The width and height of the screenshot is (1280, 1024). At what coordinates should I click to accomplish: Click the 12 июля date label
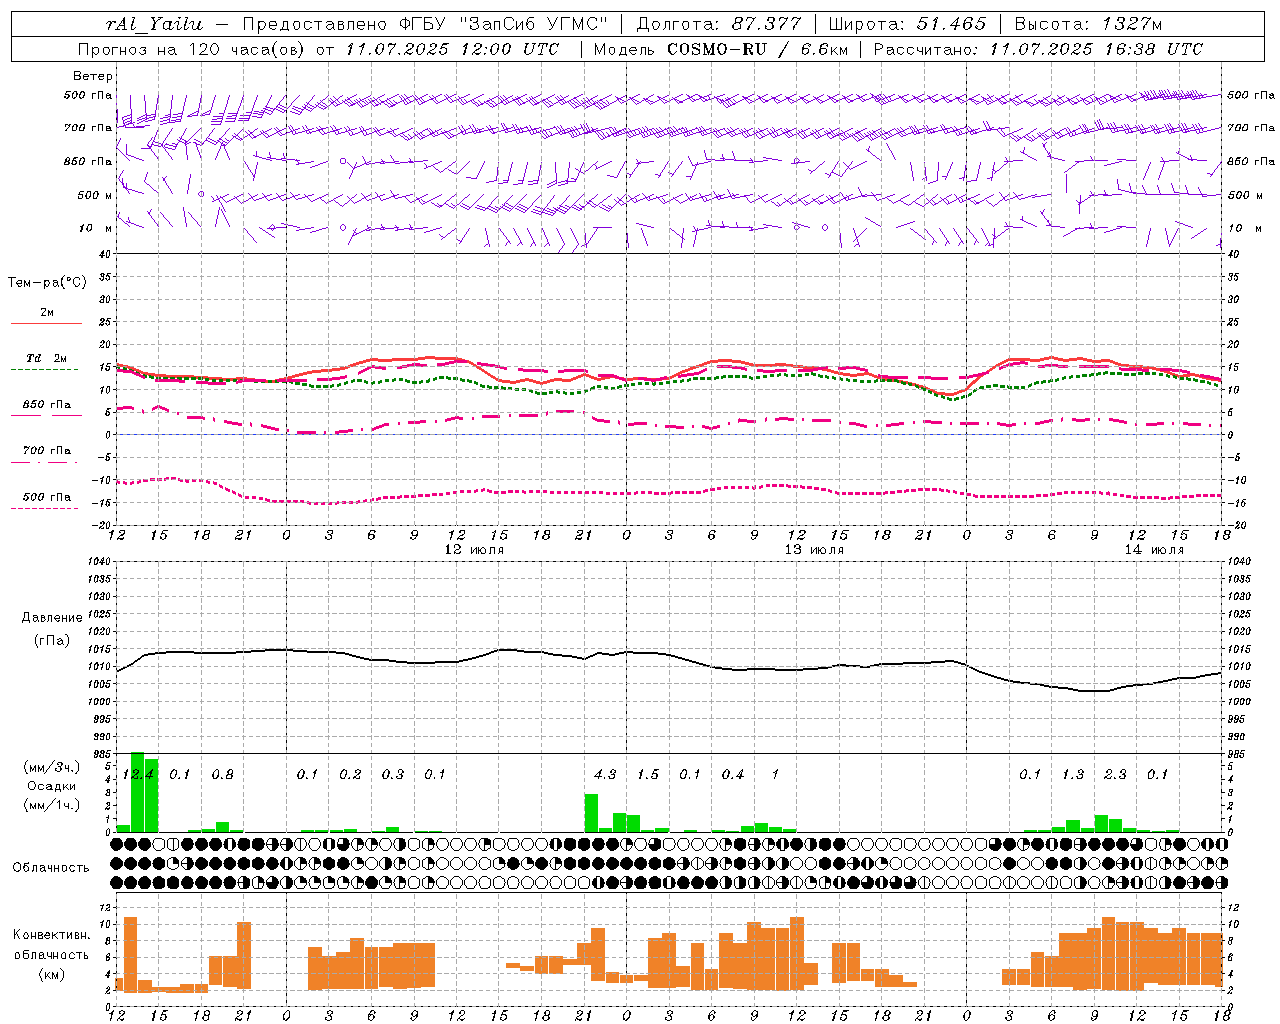pos(474,550)
